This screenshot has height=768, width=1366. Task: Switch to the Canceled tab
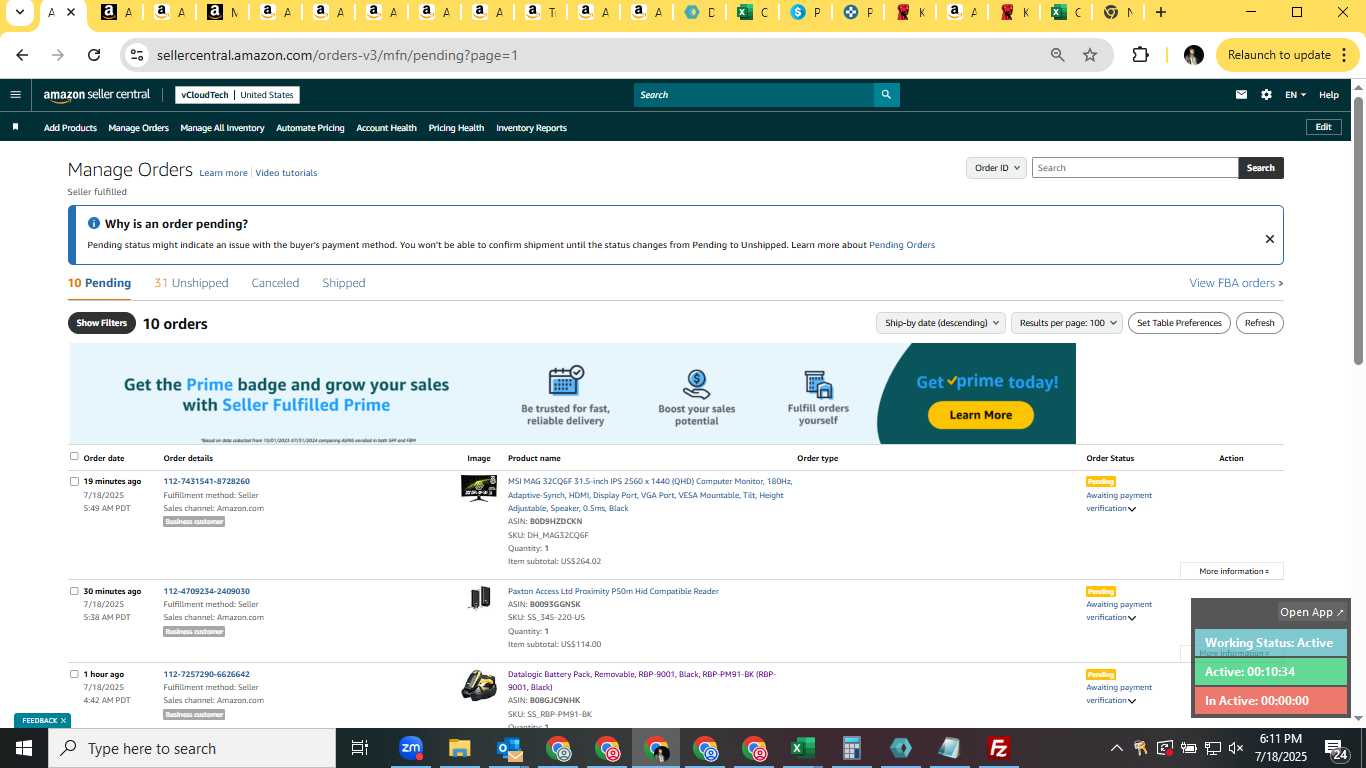click(275, 283)
